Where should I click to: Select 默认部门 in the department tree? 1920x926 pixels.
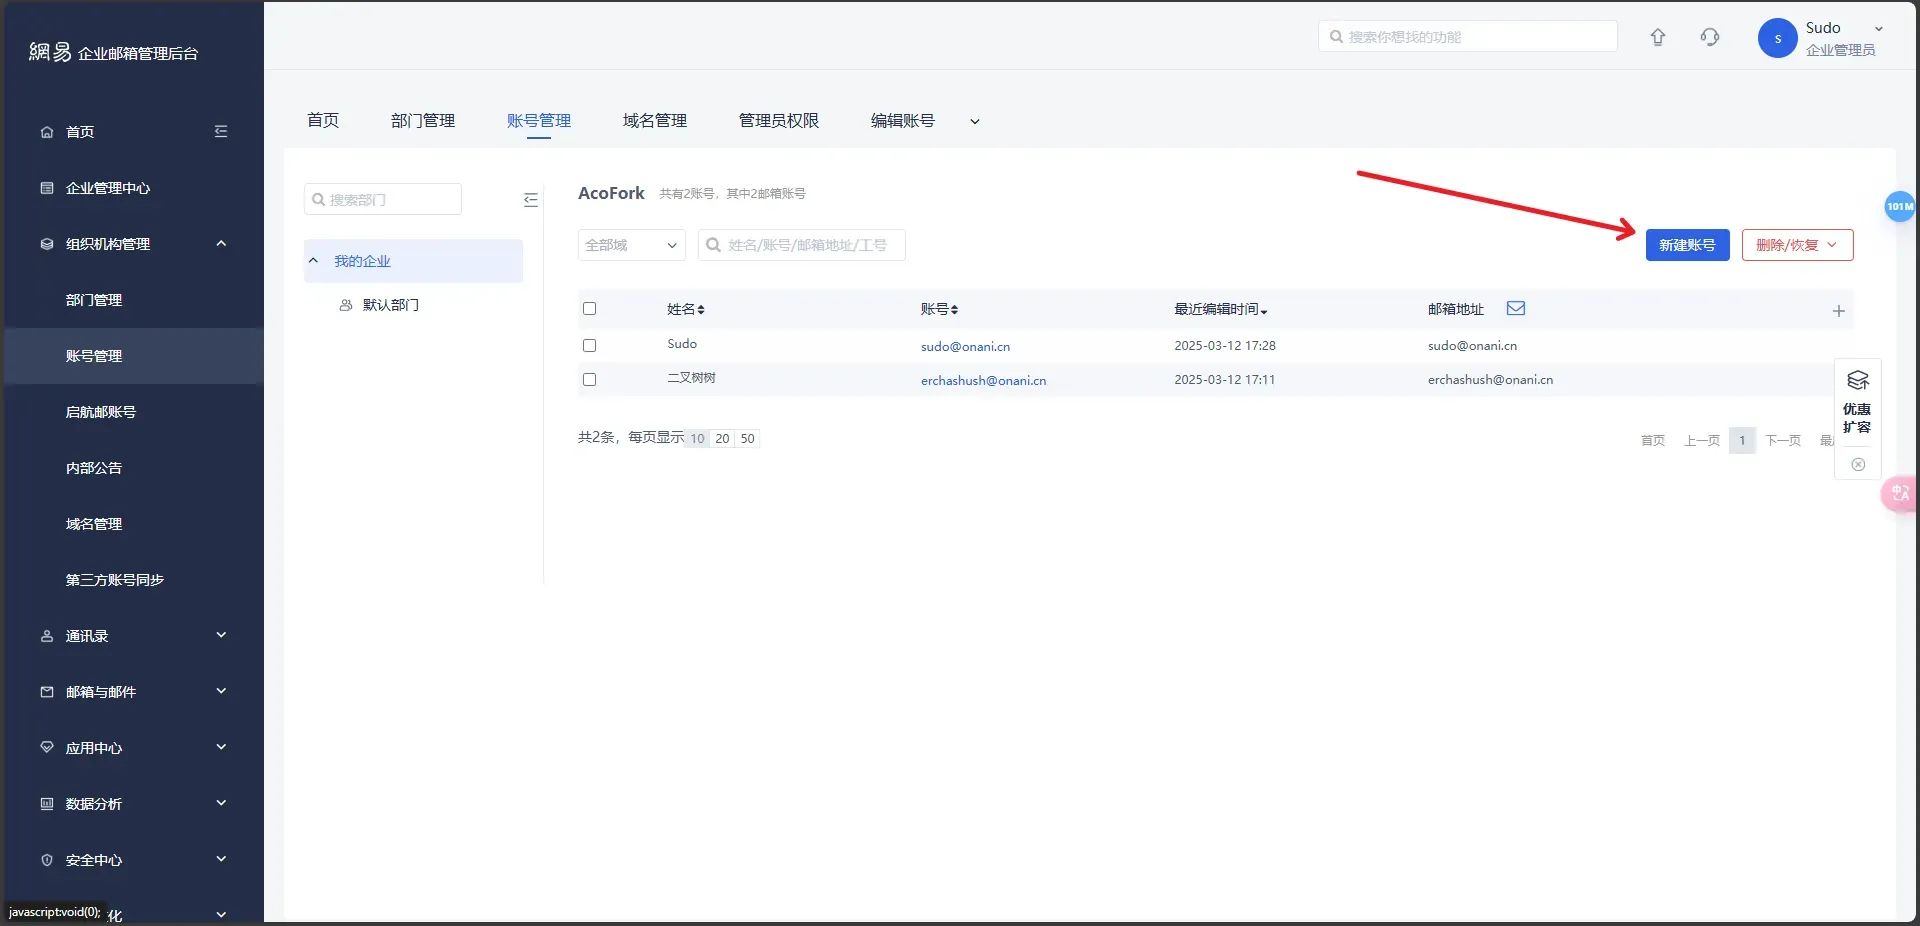[390, 305]
